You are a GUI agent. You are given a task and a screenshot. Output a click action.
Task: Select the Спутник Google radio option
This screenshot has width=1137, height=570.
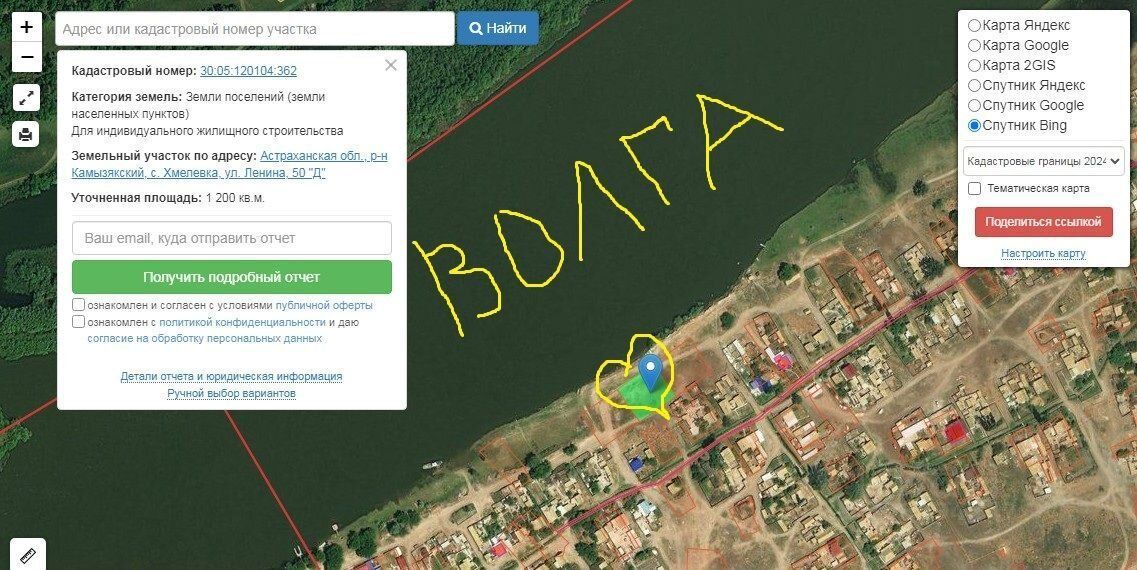coord(975,106)
